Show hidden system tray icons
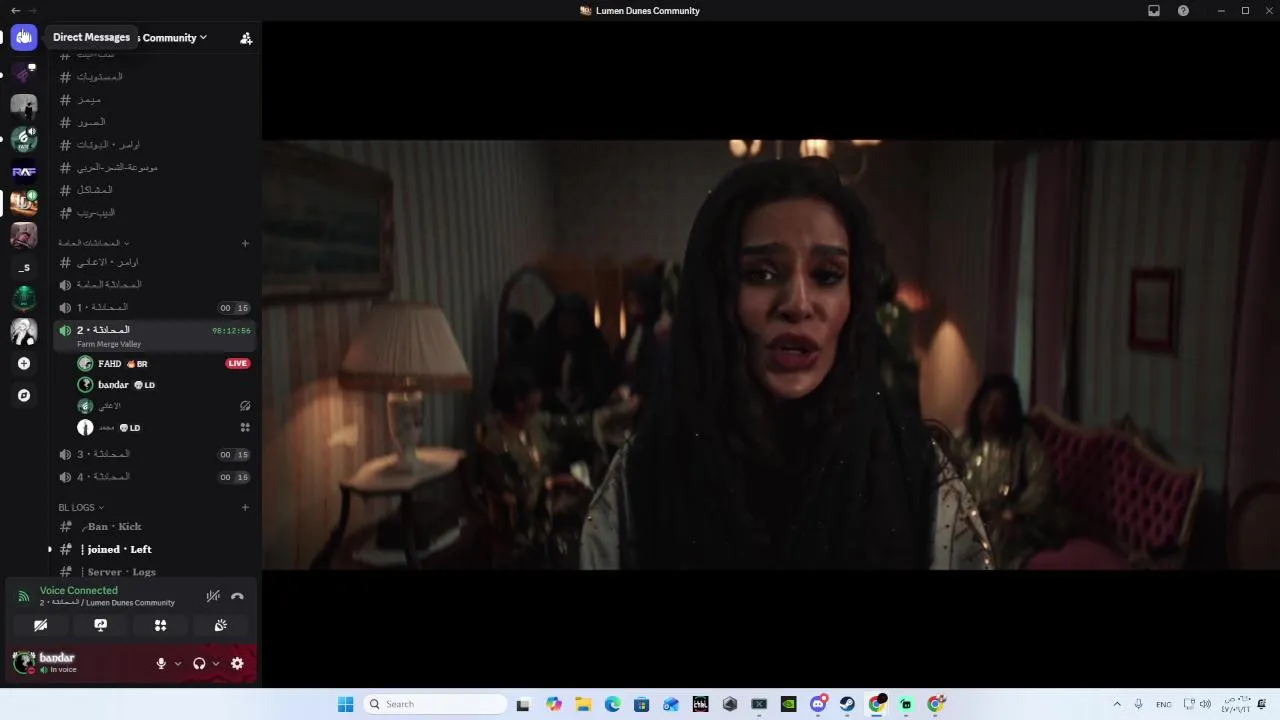1280x720 pixels. tap(1117, 704)
